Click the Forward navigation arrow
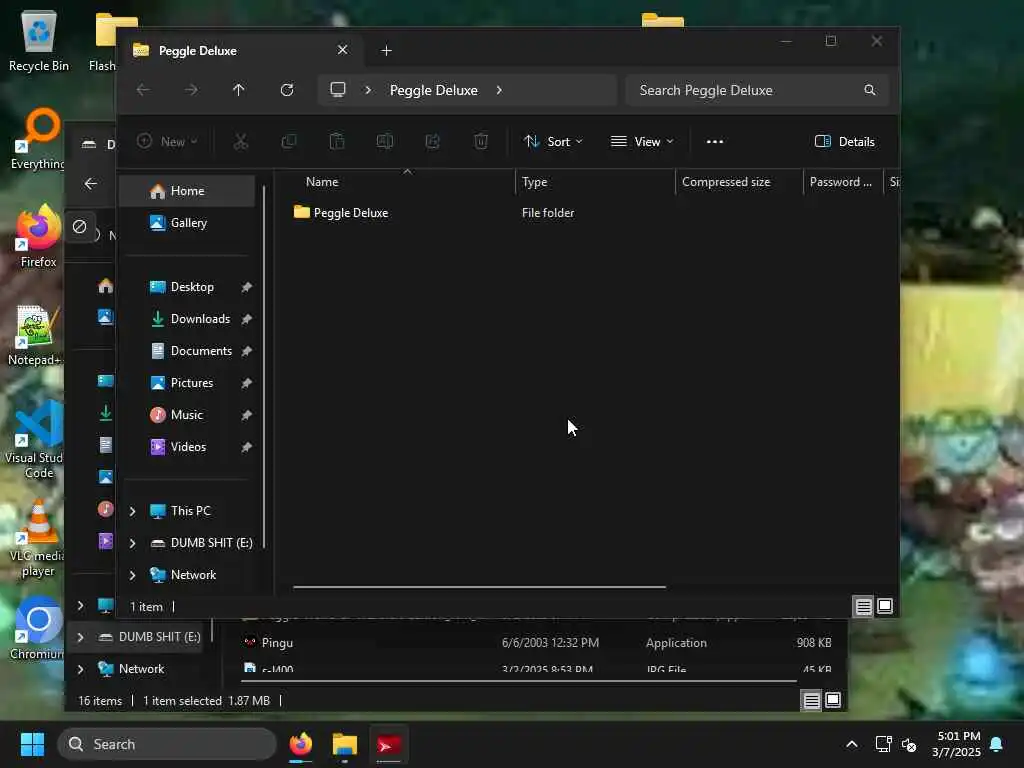 click(x=191, y=90)
